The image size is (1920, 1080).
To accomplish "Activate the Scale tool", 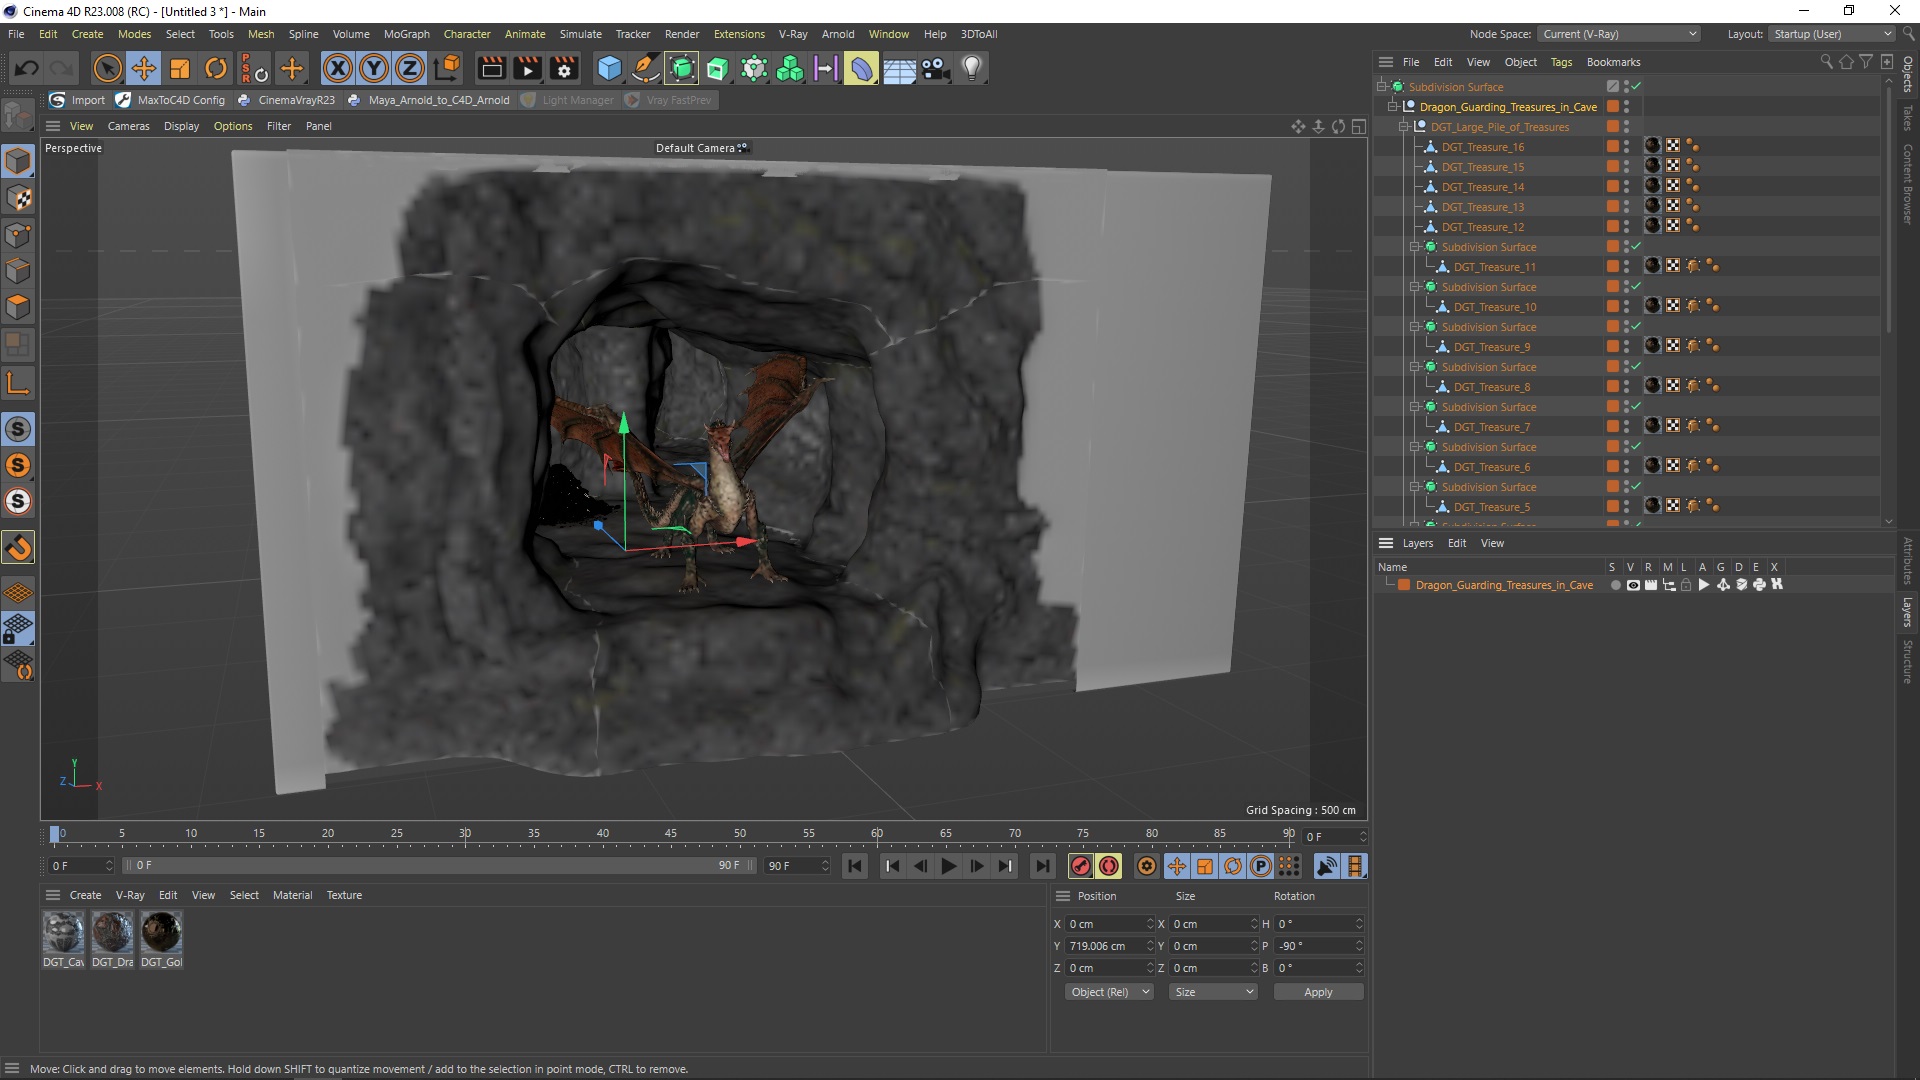I will [x=180, y=68].
